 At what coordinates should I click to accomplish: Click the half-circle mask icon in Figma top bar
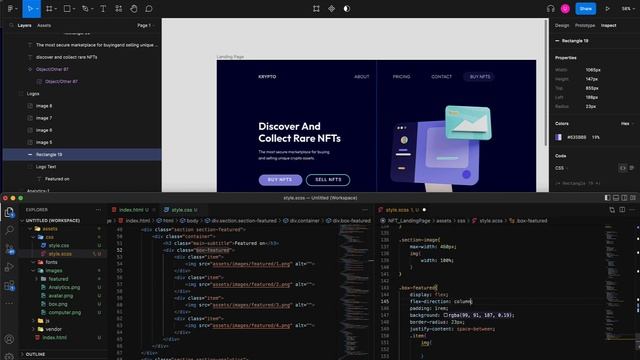(x=347, y=9)
